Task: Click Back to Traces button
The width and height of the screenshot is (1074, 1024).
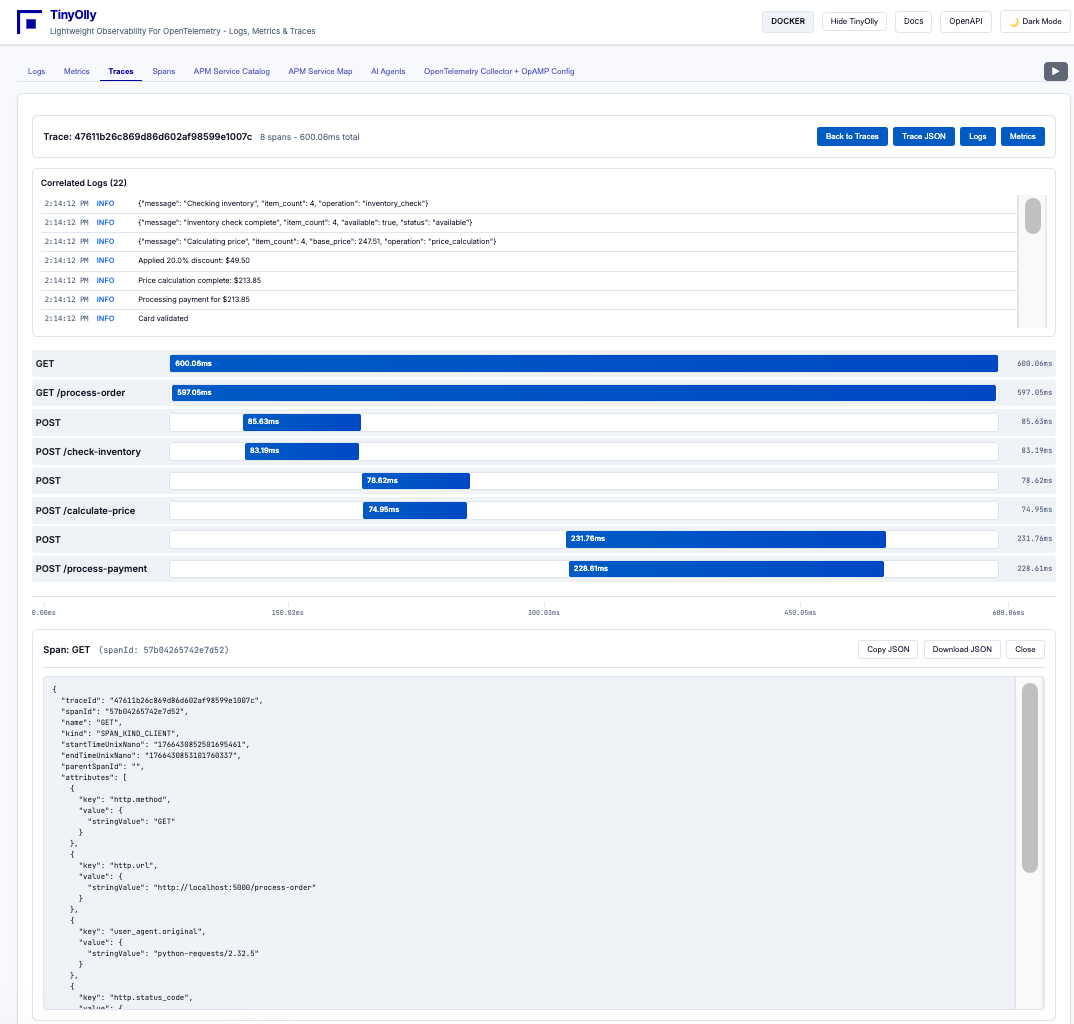Action: pos(852,136)
